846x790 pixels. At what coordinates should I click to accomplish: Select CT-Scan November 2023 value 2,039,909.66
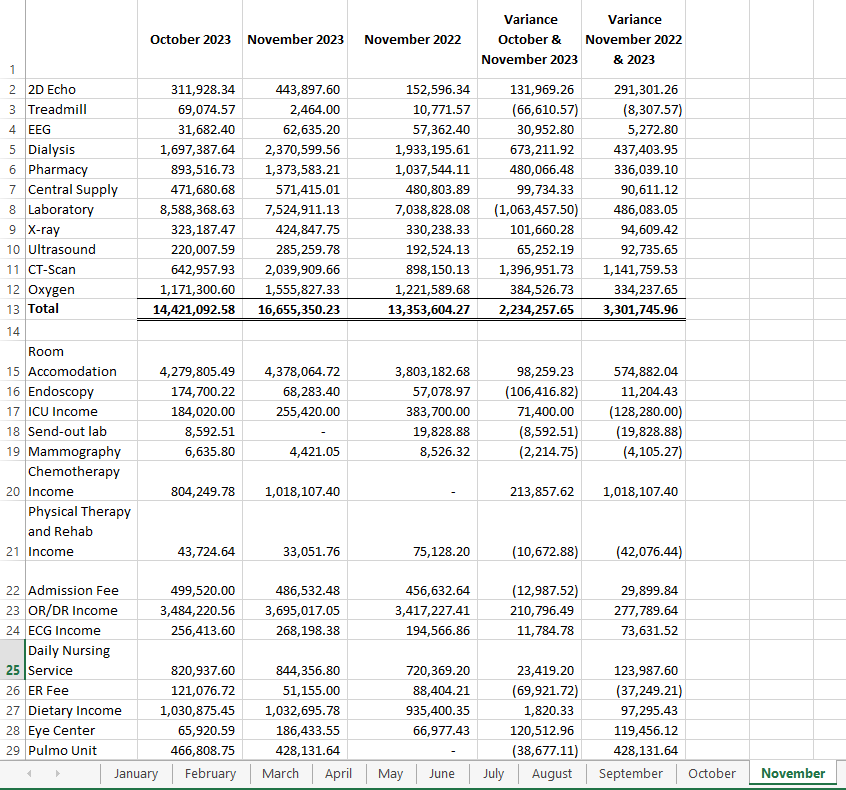295,269
